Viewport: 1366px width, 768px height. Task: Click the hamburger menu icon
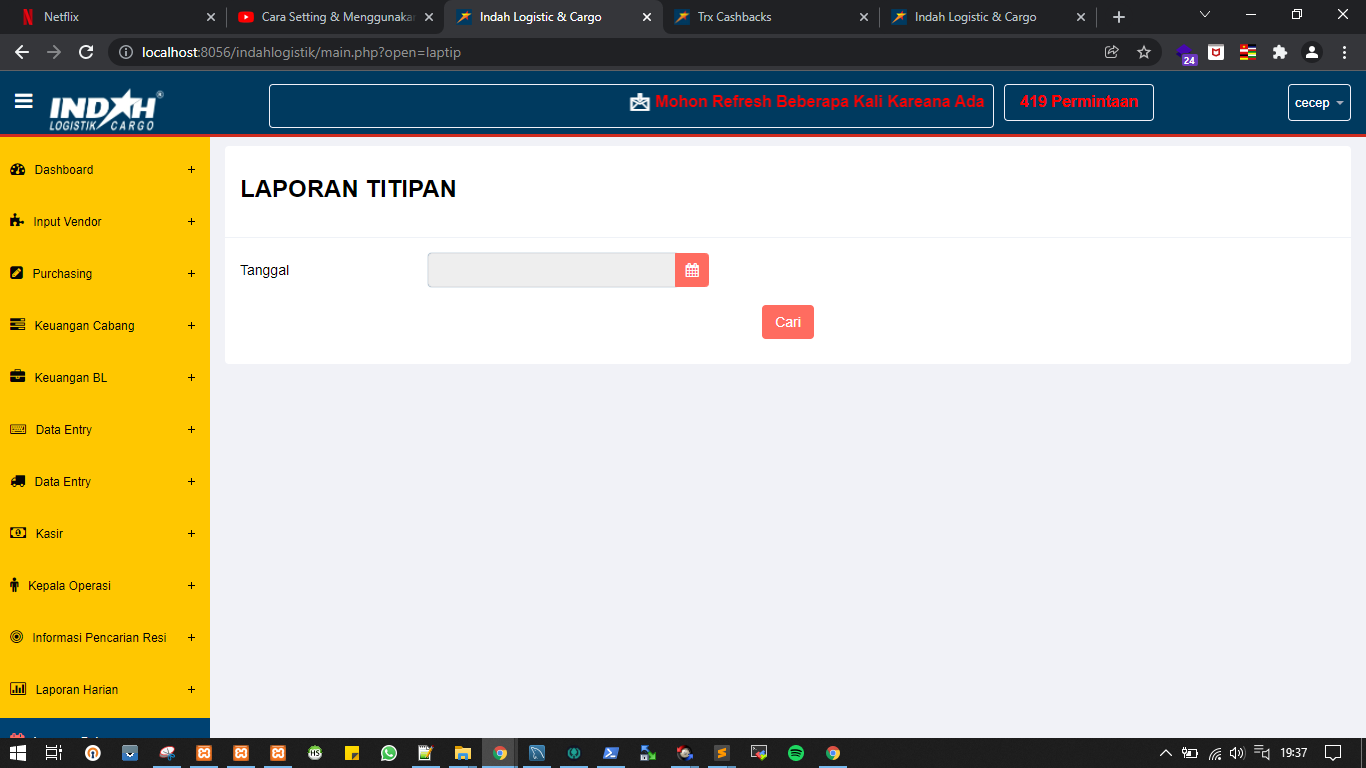(x=24, y=101)
